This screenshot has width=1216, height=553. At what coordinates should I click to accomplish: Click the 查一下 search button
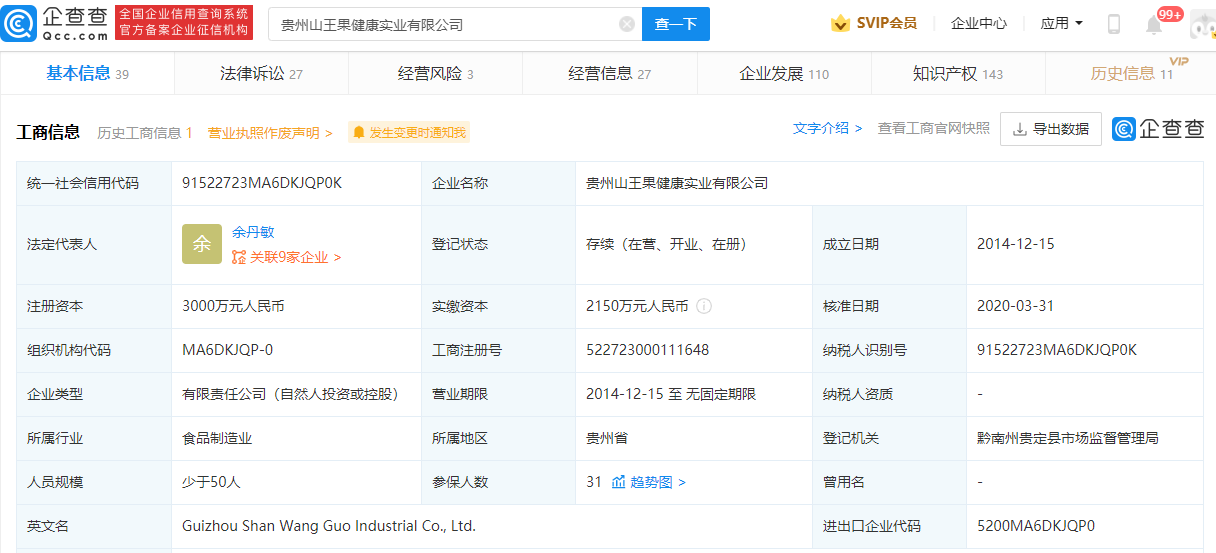(x=676, y=24)
